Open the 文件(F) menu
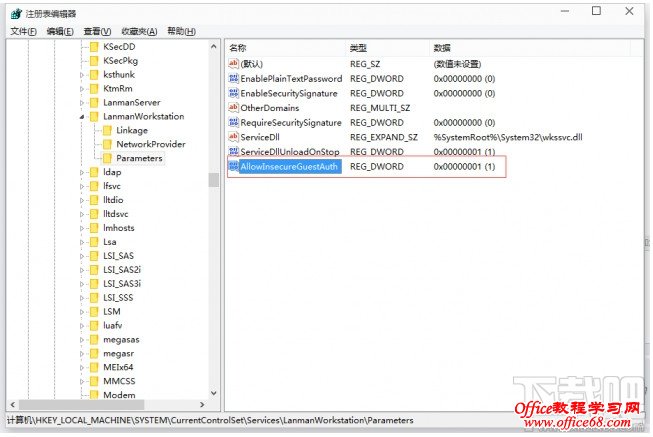Screen dimensions: 653x437 click(23, 31)
